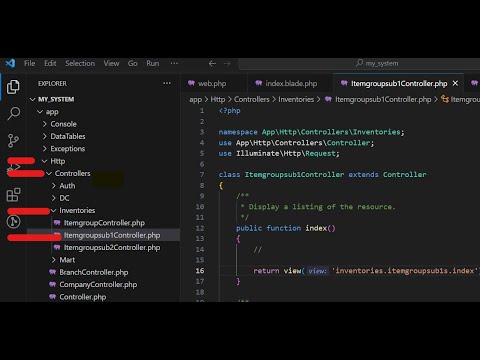Click line number 7 in gutter
The width and height of the screenshot is (480, 360).
[202, 175]
